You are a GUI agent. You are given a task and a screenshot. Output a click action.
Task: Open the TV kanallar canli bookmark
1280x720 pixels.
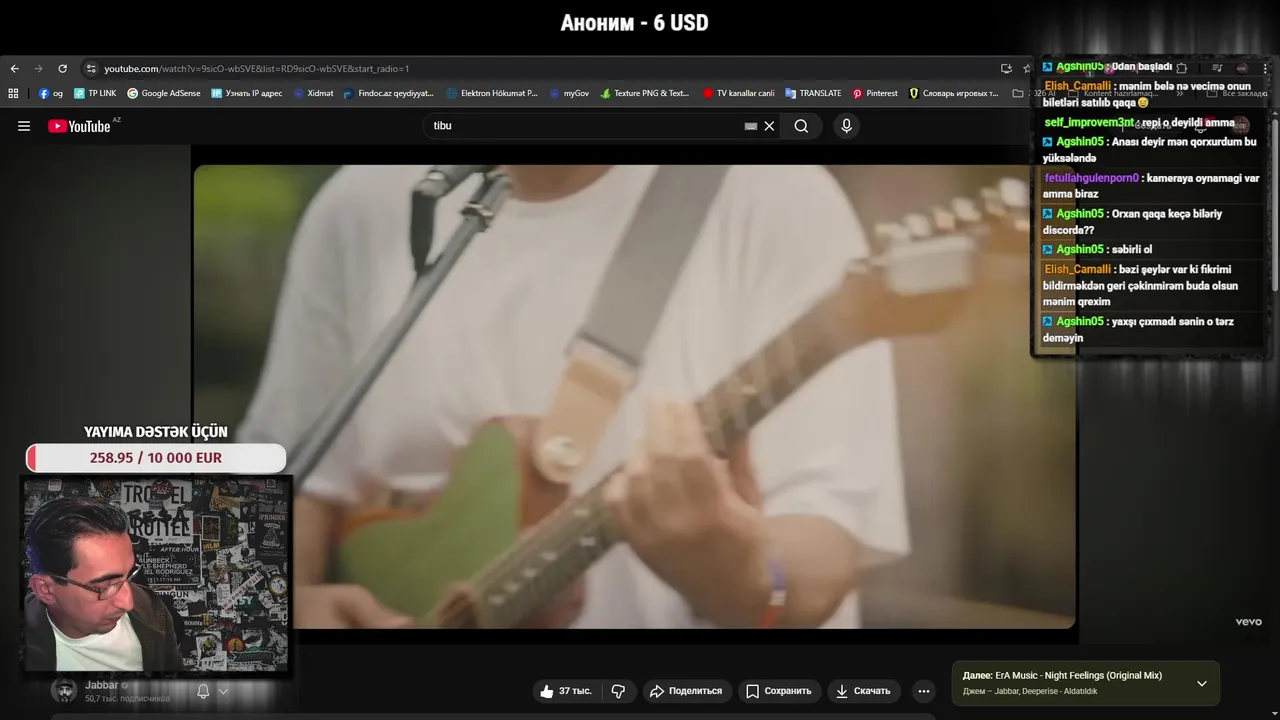point(738,93)
